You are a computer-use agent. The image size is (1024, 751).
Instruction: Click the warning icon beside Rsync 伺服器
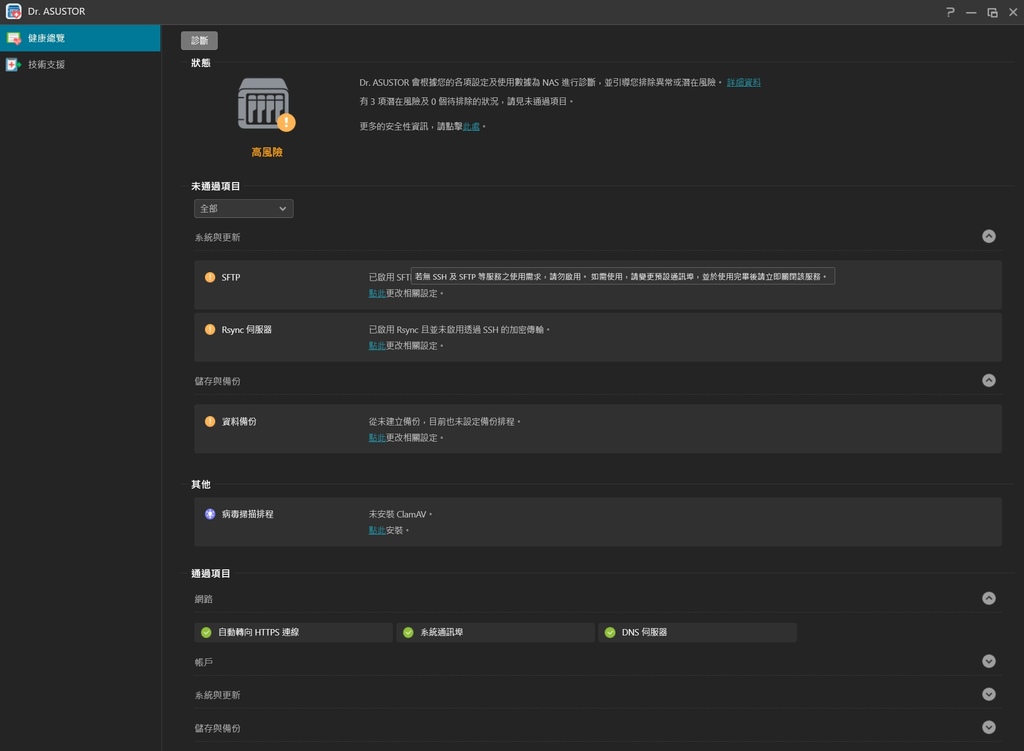click(210, 330)
